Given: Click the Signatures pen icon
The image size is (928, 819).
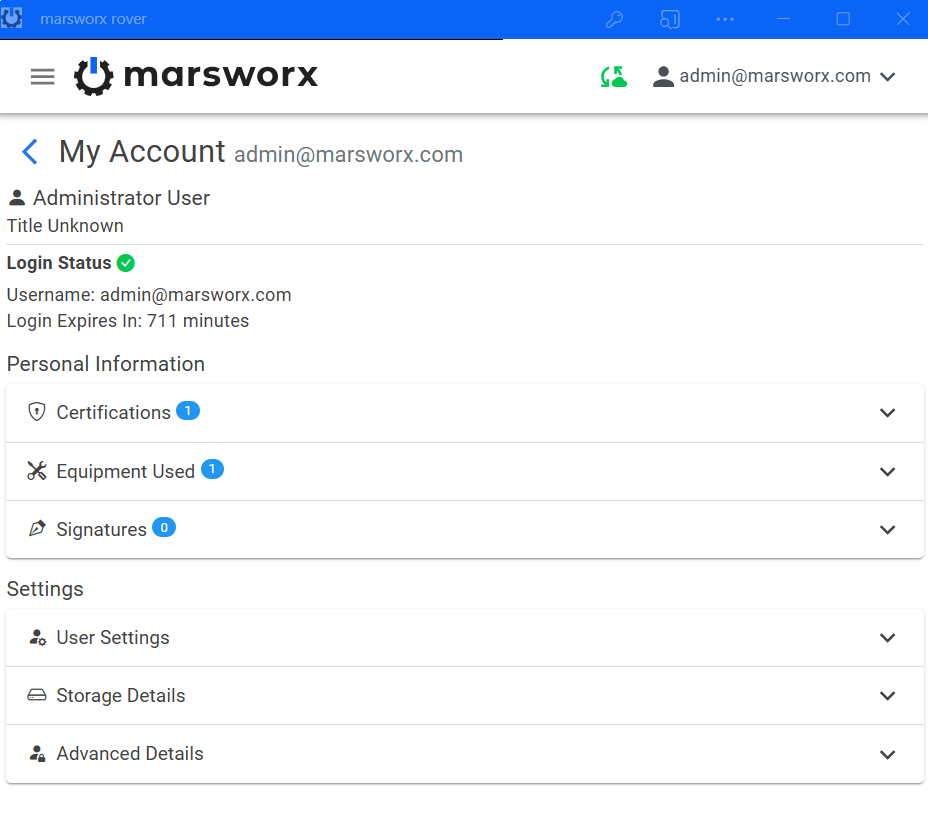Looking at the screenshot, I should pos(37,528).
